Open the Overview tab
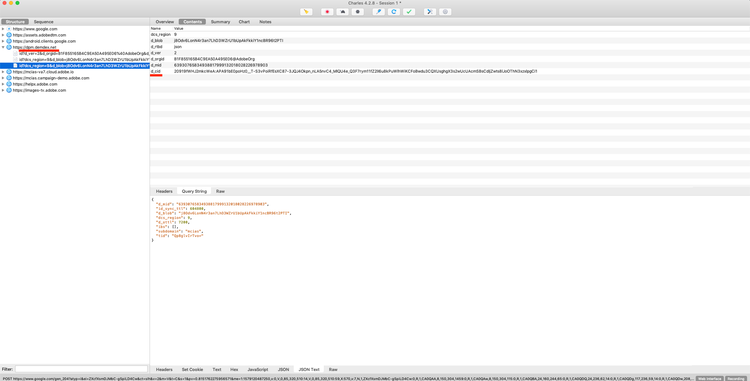Image resolution: width=750 pixels, height=381 pixels. pyautogui.click(x=165, y=22)
